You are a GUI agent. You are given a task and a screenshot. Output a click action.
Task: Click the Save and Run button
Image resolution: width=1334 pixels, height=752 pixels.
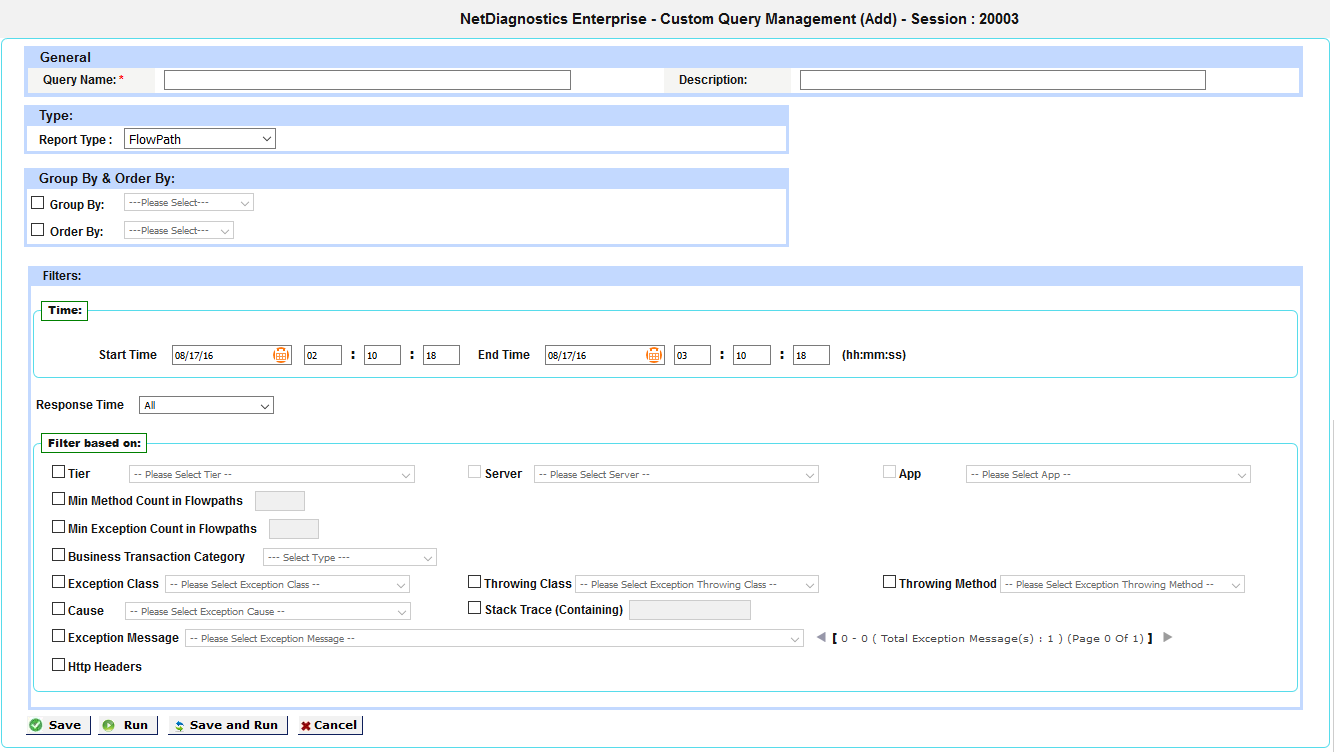coord(228,725)
